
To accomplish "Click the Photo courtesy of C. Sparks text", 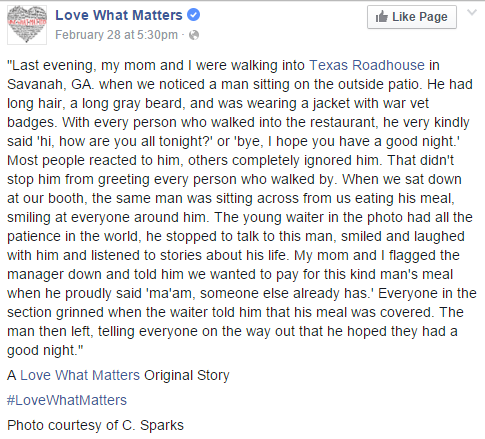I will (95, 425).
